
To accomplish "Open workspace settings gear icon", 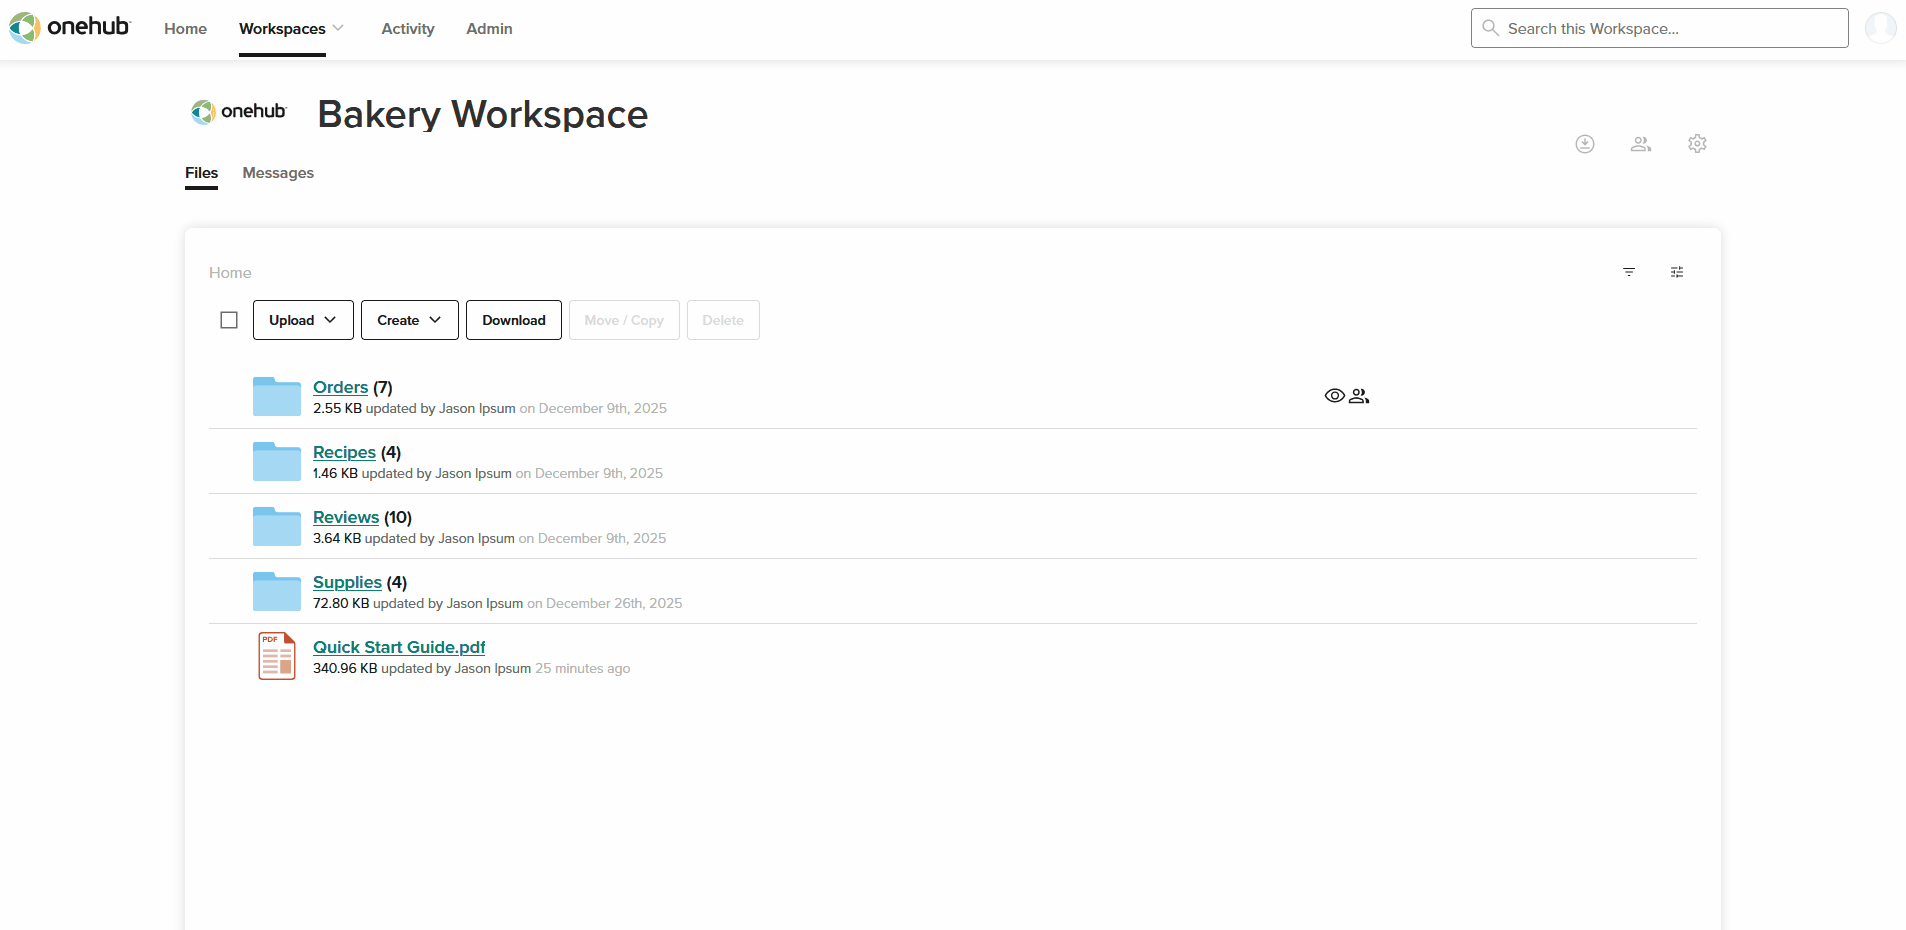I will click(x=1697, y=144).
